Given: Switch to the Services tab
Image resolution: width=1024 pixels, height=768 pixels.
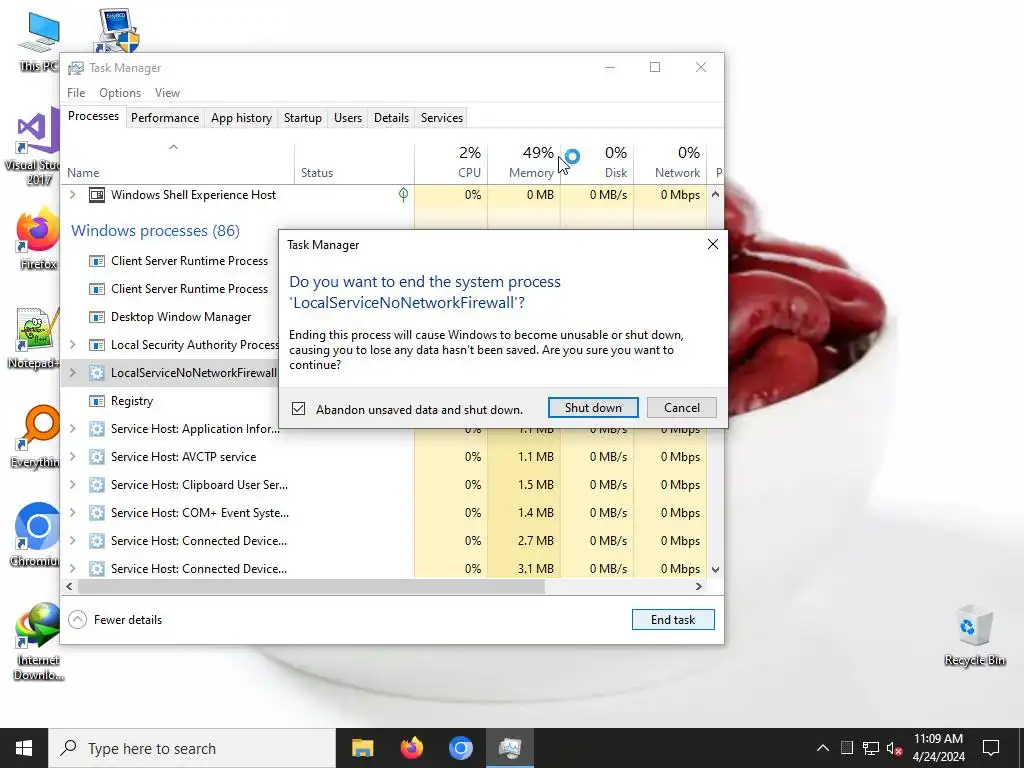Looking at the screenshot, I should coord(441,118).
